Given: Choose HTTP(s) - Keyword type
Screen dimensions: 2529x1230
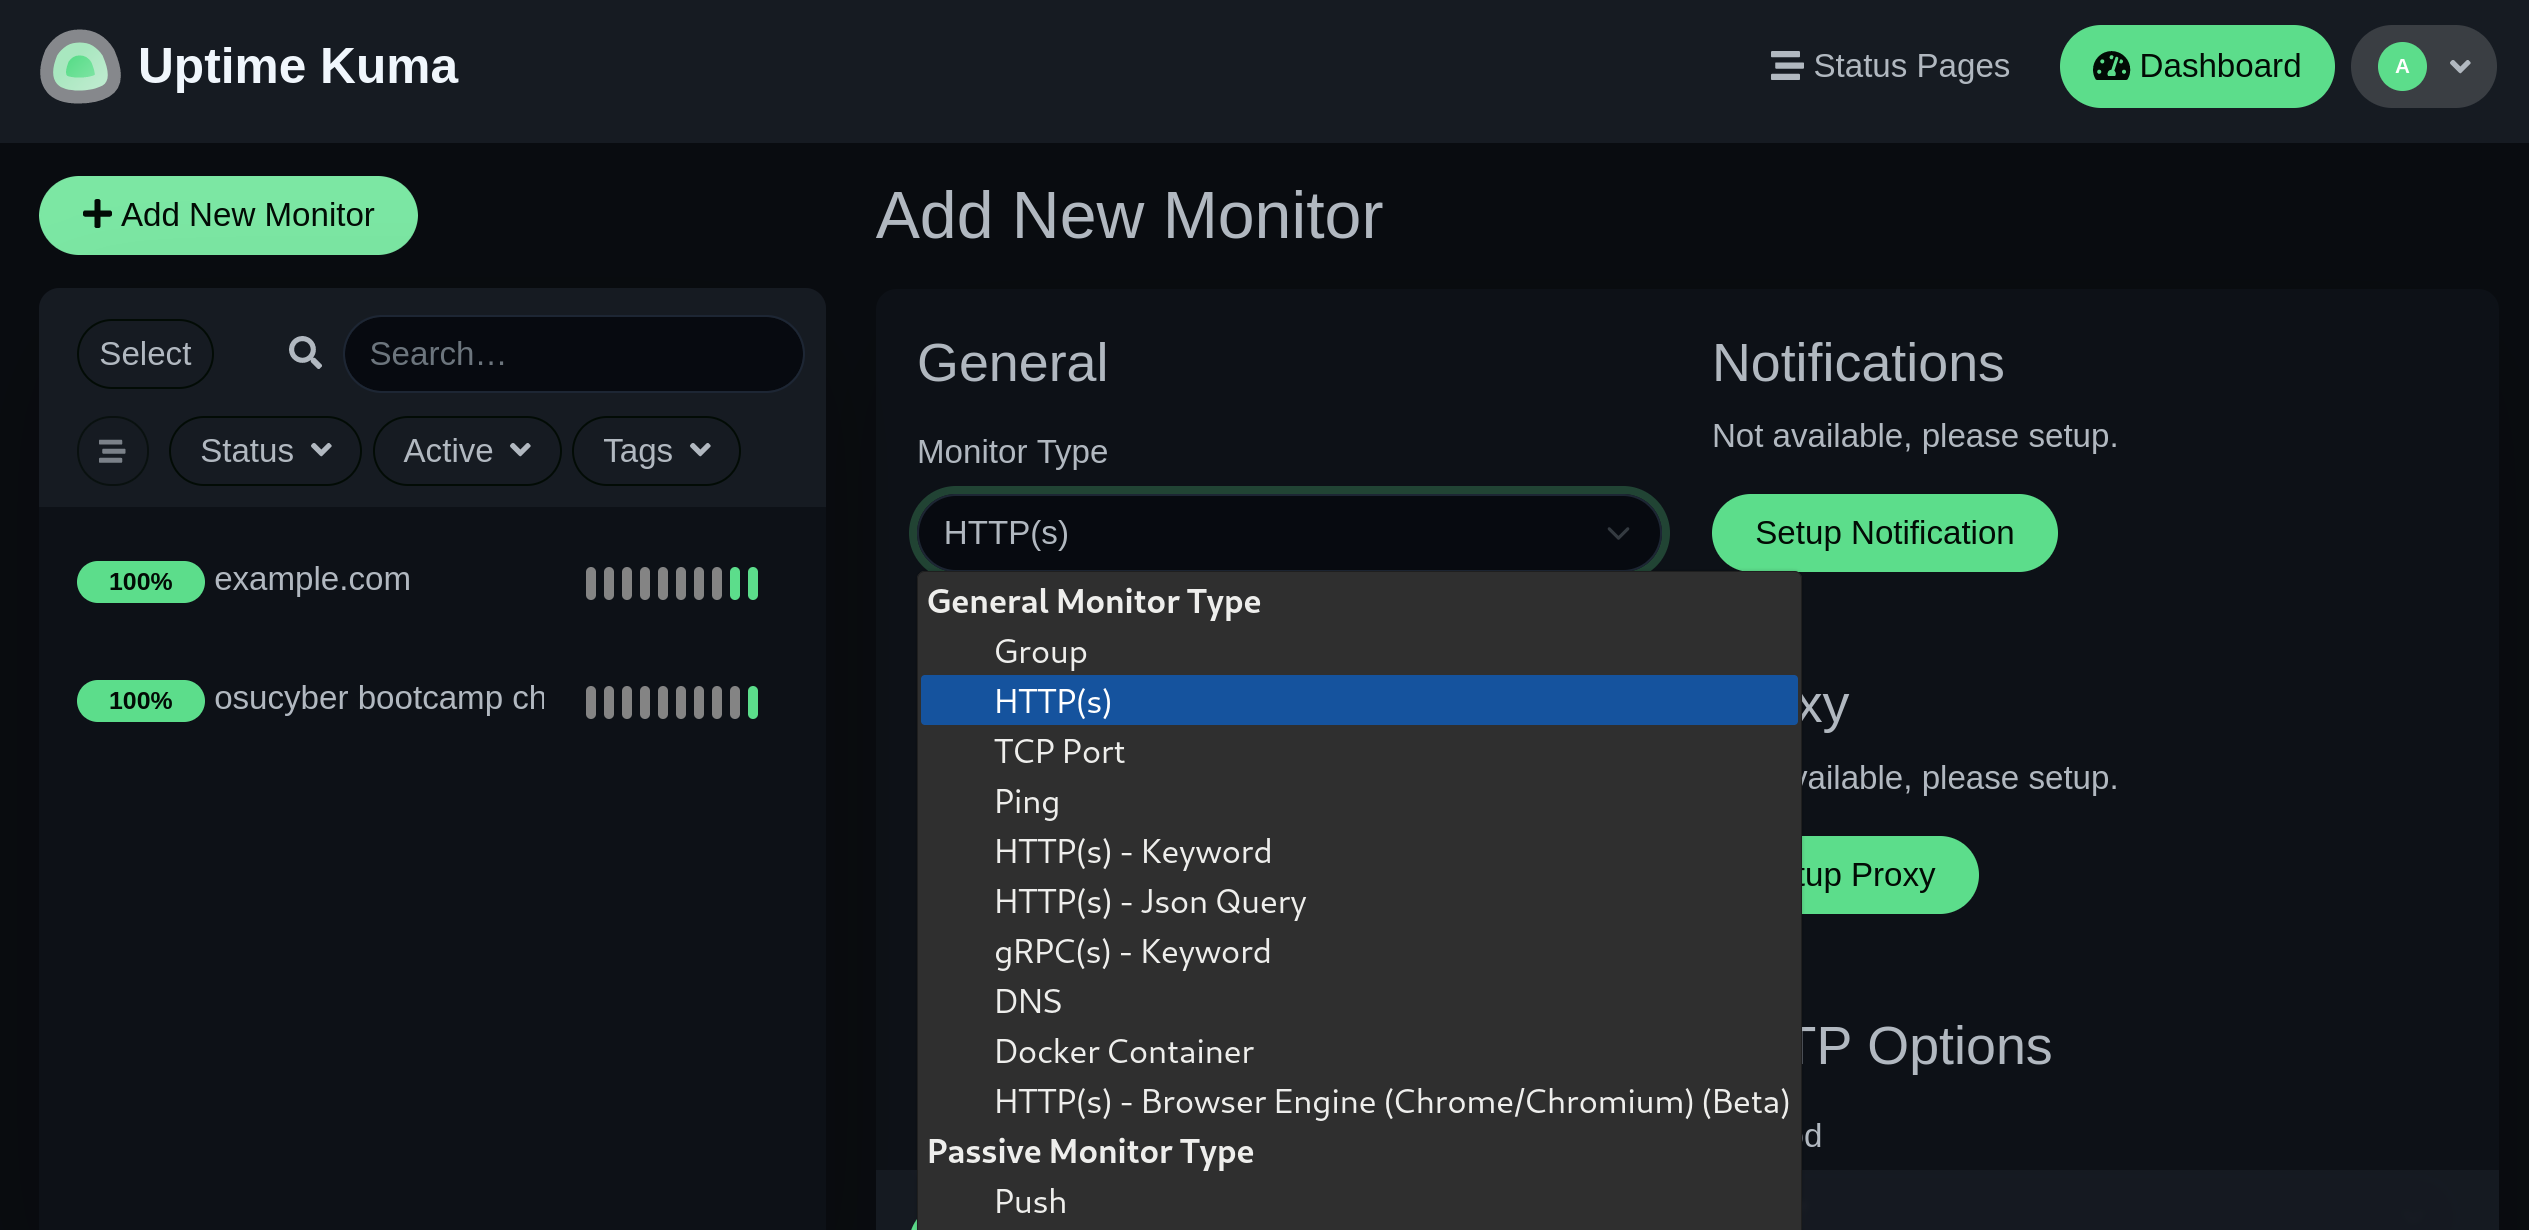Looking at the screenshot, I should point(1359,851).
